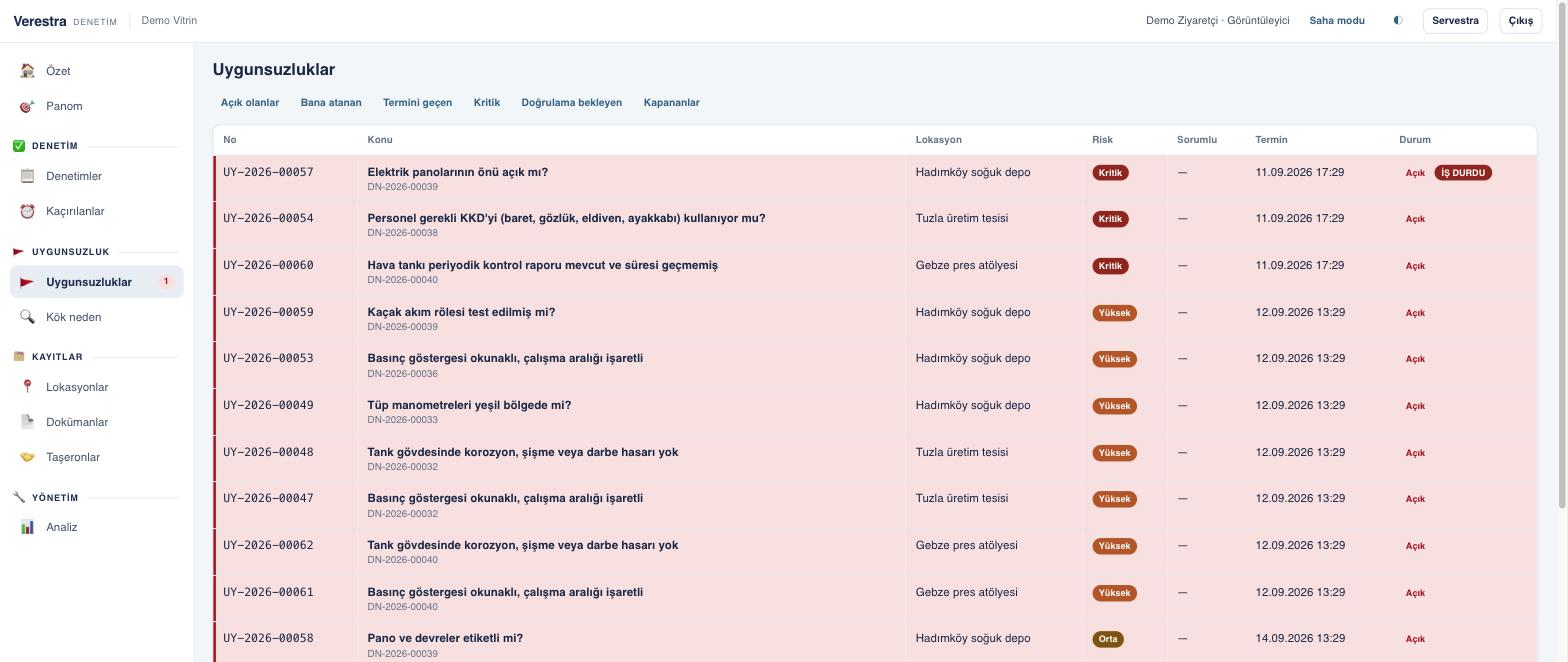This screenshot has width=1568, height=662.
Task: Open 'Kaçak akım rölesi test edilmiş mi?'
Action: [x=461, y=312]
